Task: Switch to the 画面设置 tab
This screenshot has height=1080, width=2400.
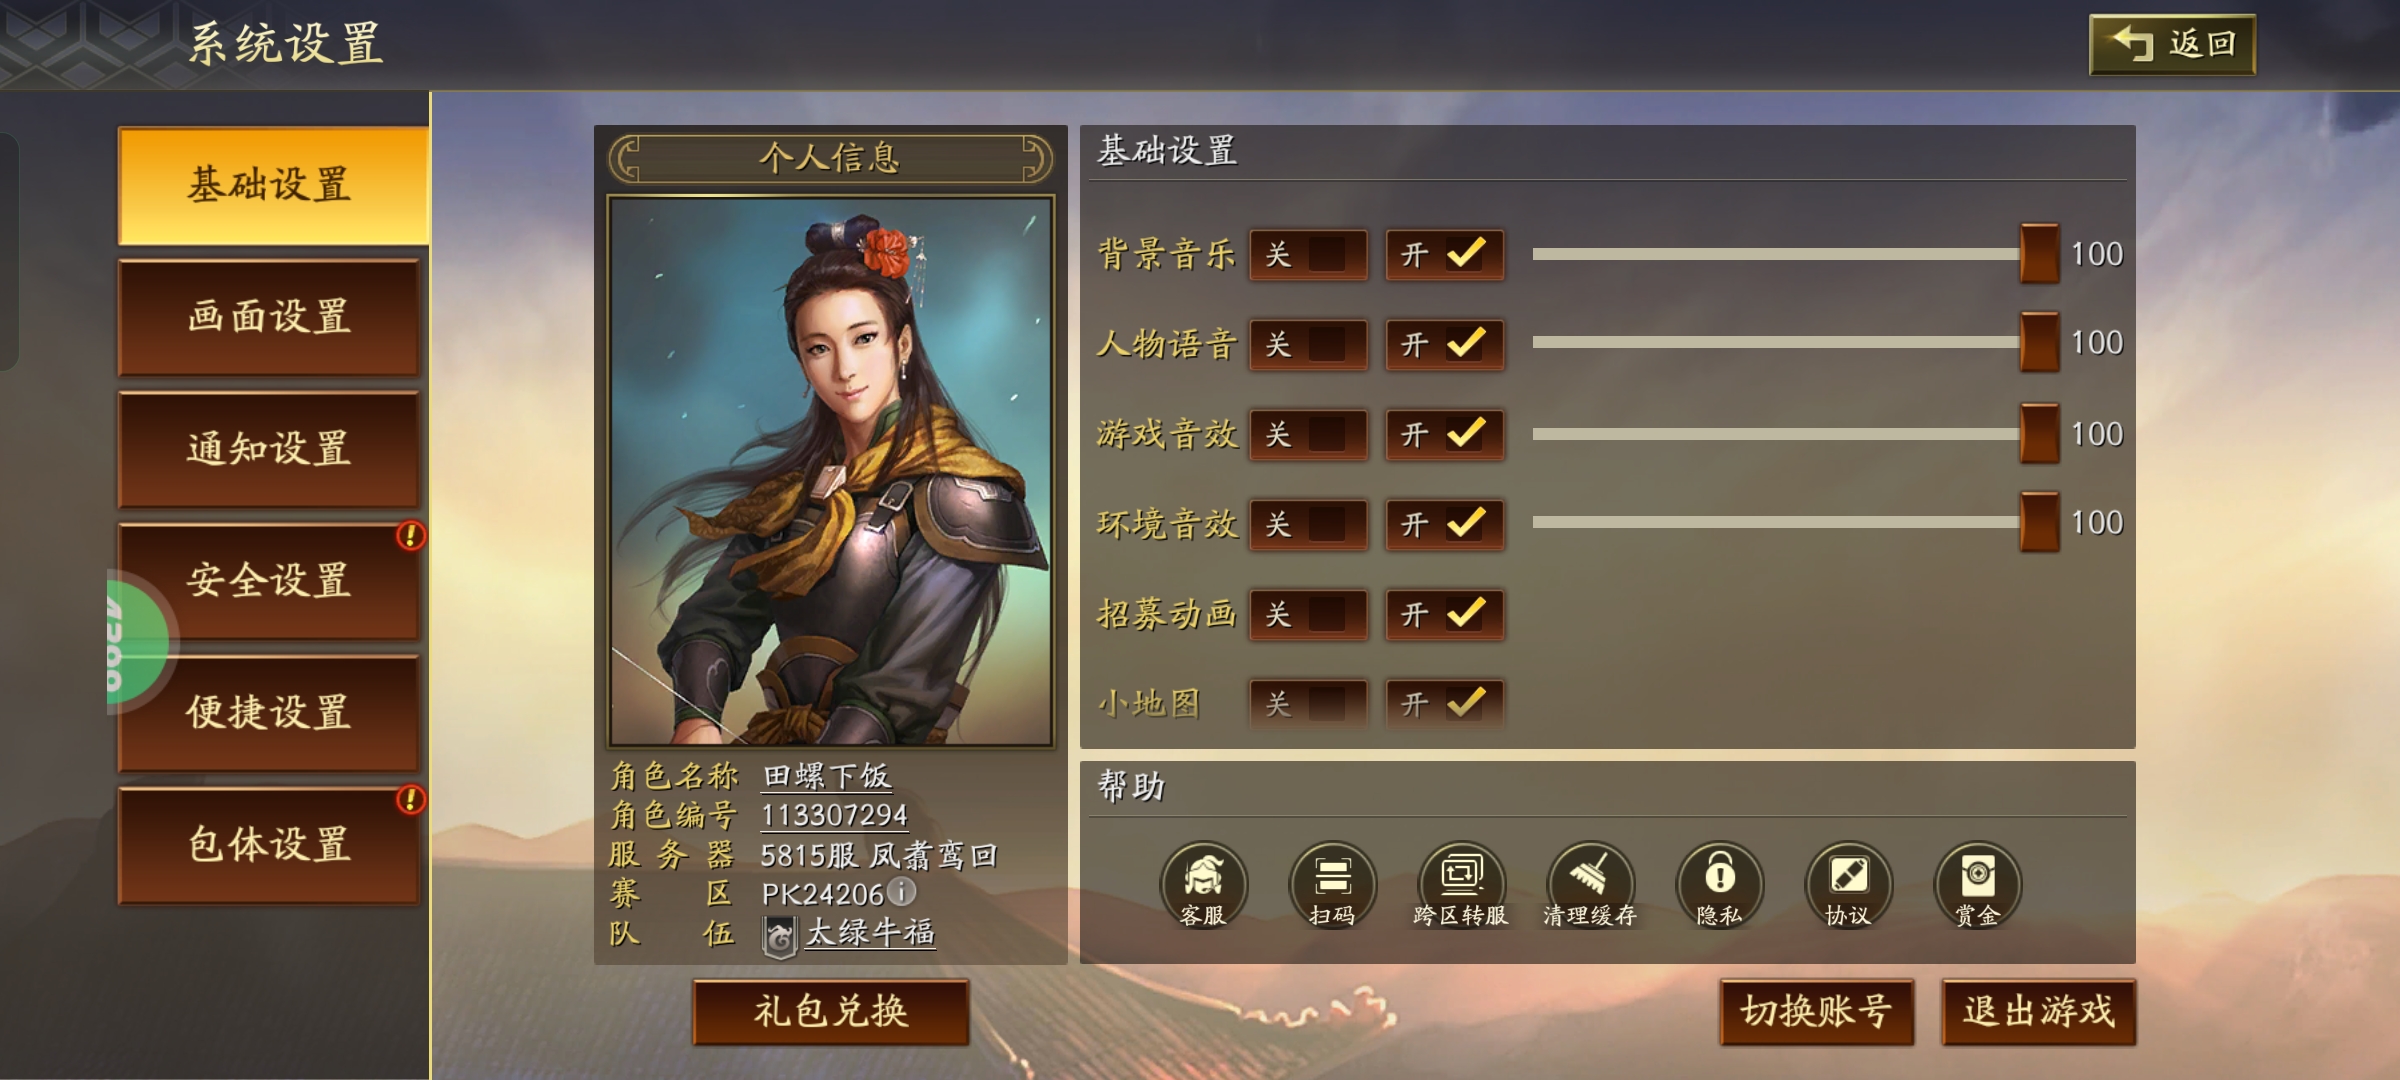Action: coord(268,317)
